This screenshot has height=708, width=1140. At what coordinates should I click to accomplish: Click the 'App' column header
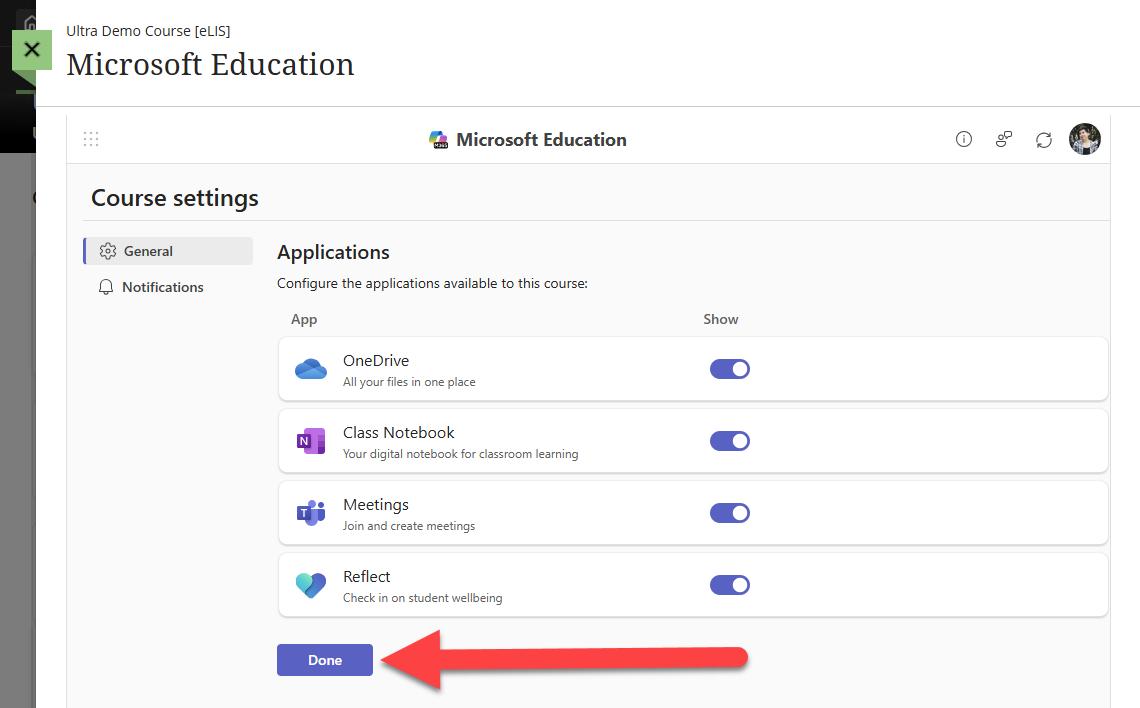[x=304, y=319]
